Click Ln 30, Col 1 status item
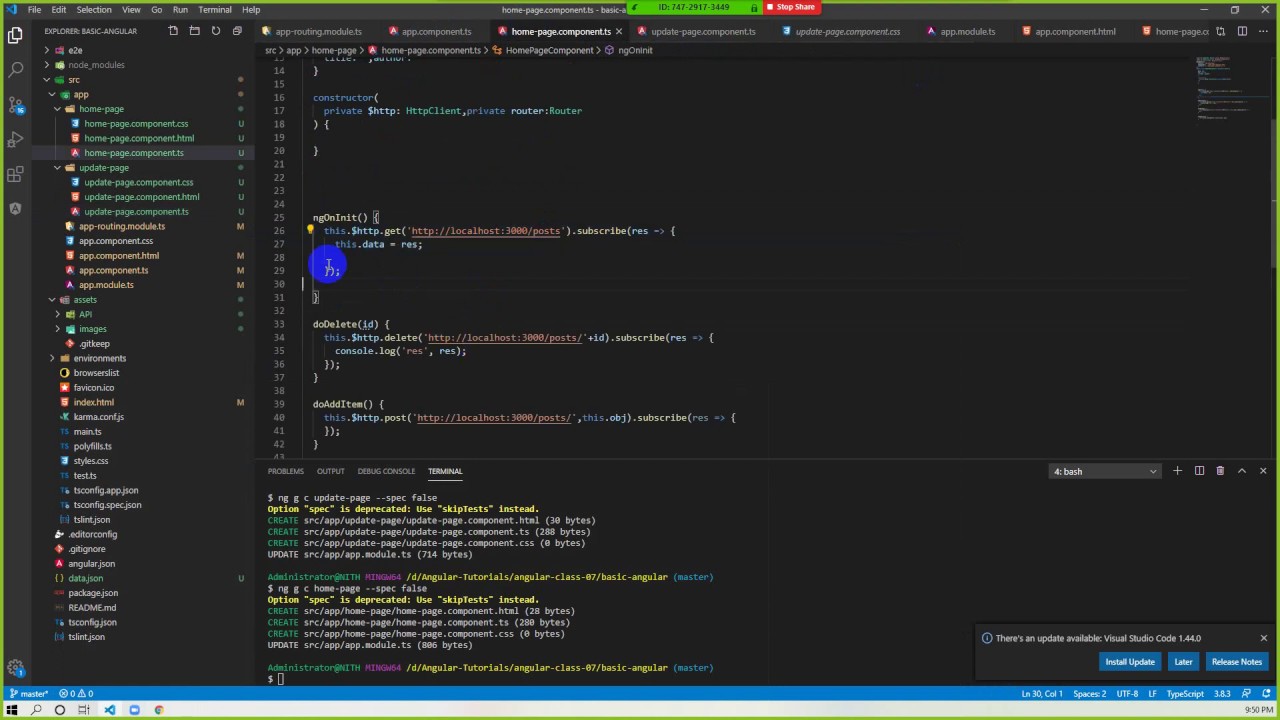The height and width of the screenshot is (720, 1280). [x=1041, y=694]
